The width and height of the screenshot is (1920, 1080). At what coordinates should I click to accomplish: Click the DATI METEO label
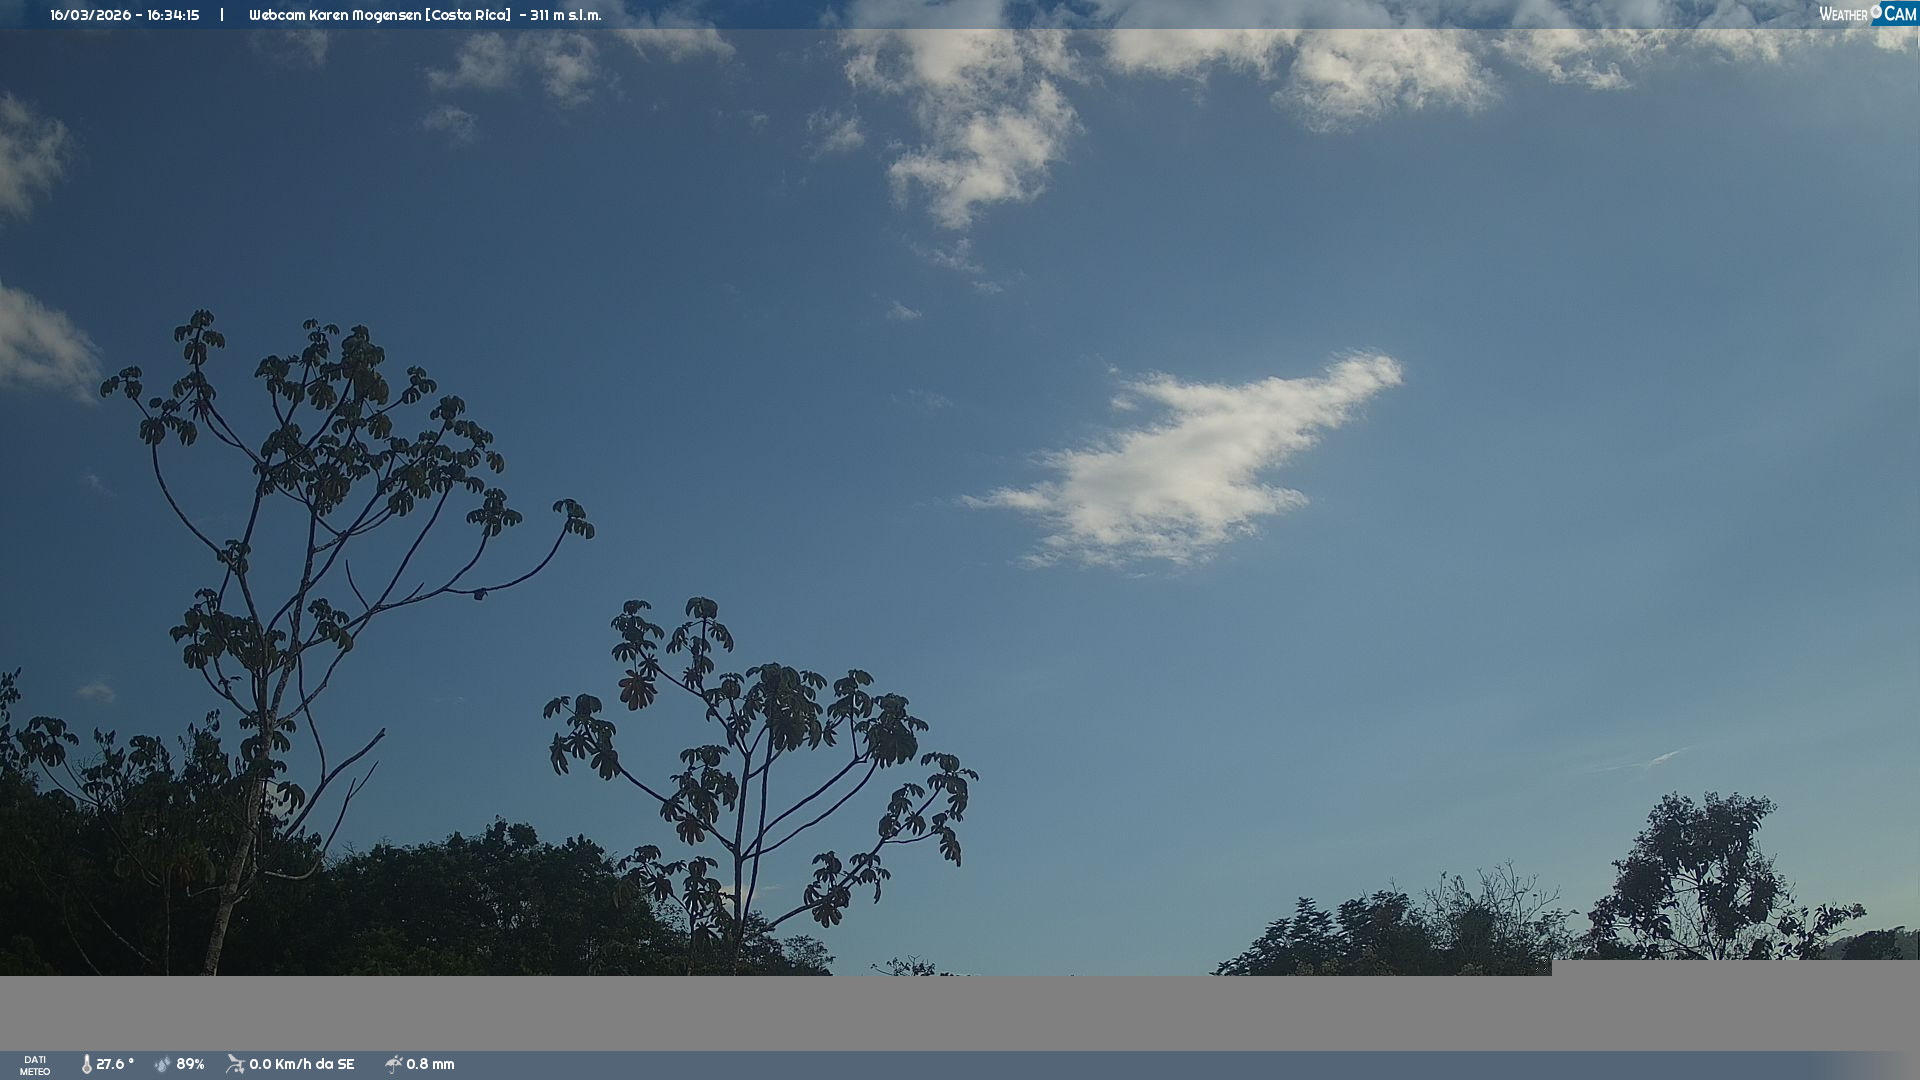35,1065
